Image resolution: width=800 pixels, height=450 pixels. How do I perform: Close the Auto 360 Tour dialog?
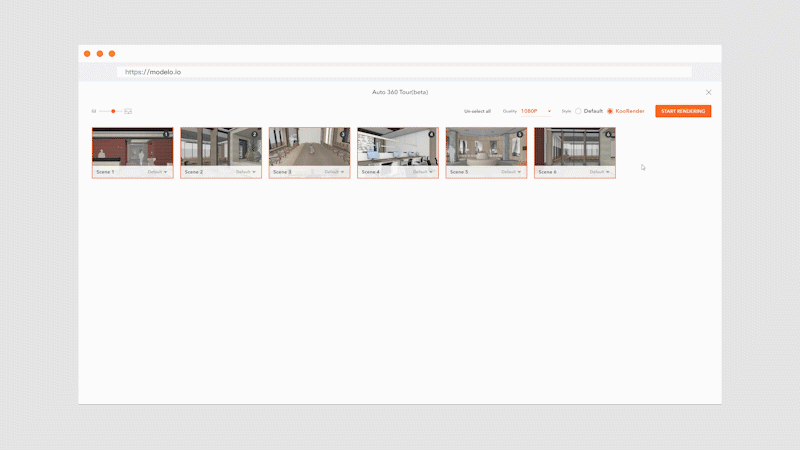click(708, 92)
